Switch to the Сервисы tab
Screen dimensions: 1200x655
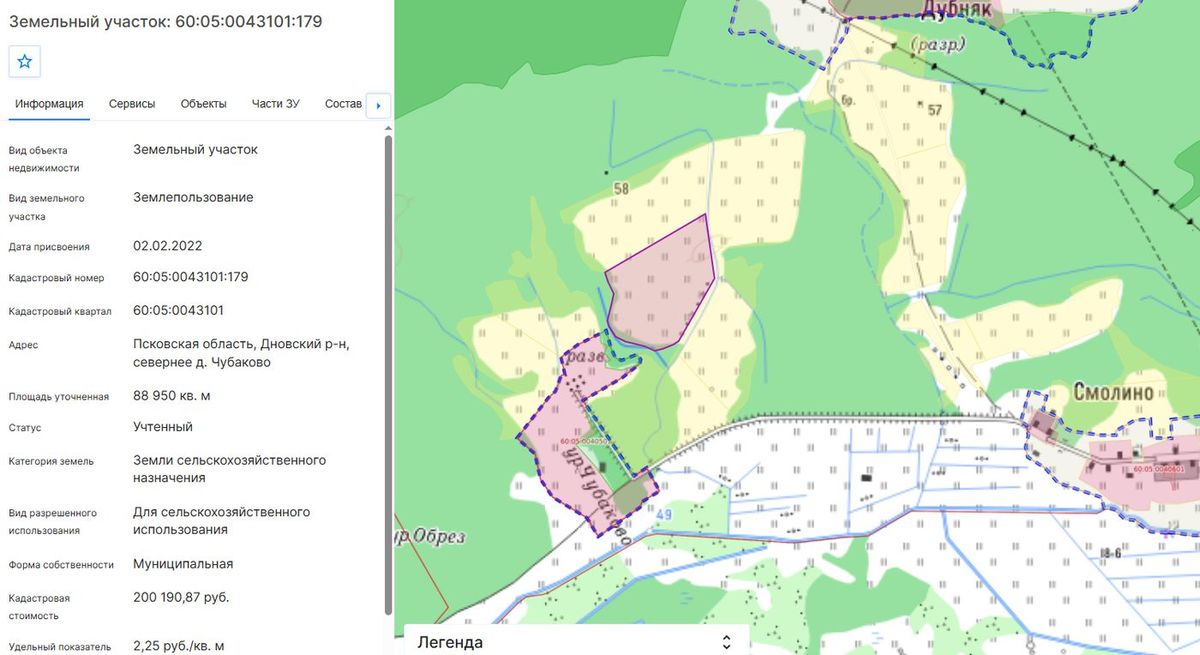132,104
